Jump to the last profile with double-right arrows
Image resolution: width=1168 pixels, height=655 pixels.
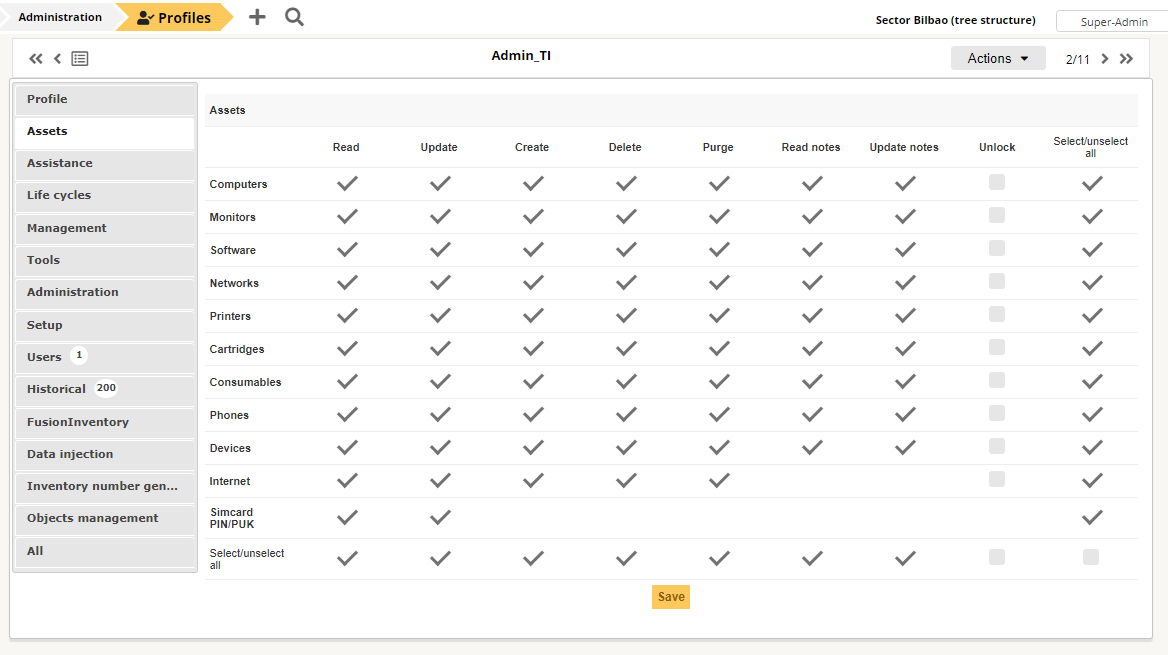pyautogui.click(x=1126, y=58)
